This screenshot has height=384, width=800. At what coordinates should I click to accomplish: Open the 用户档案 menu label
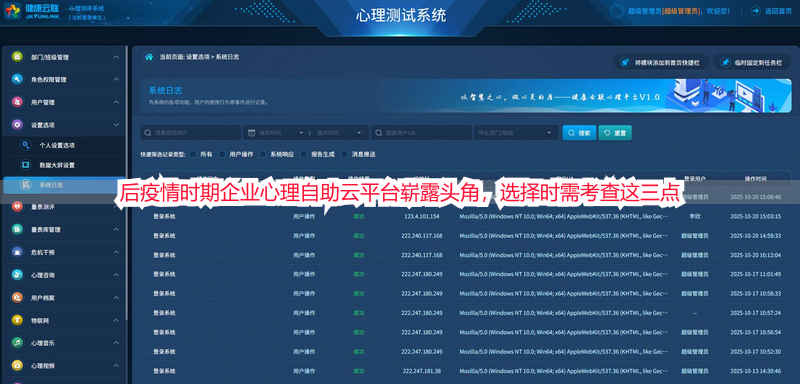[43, 298]
